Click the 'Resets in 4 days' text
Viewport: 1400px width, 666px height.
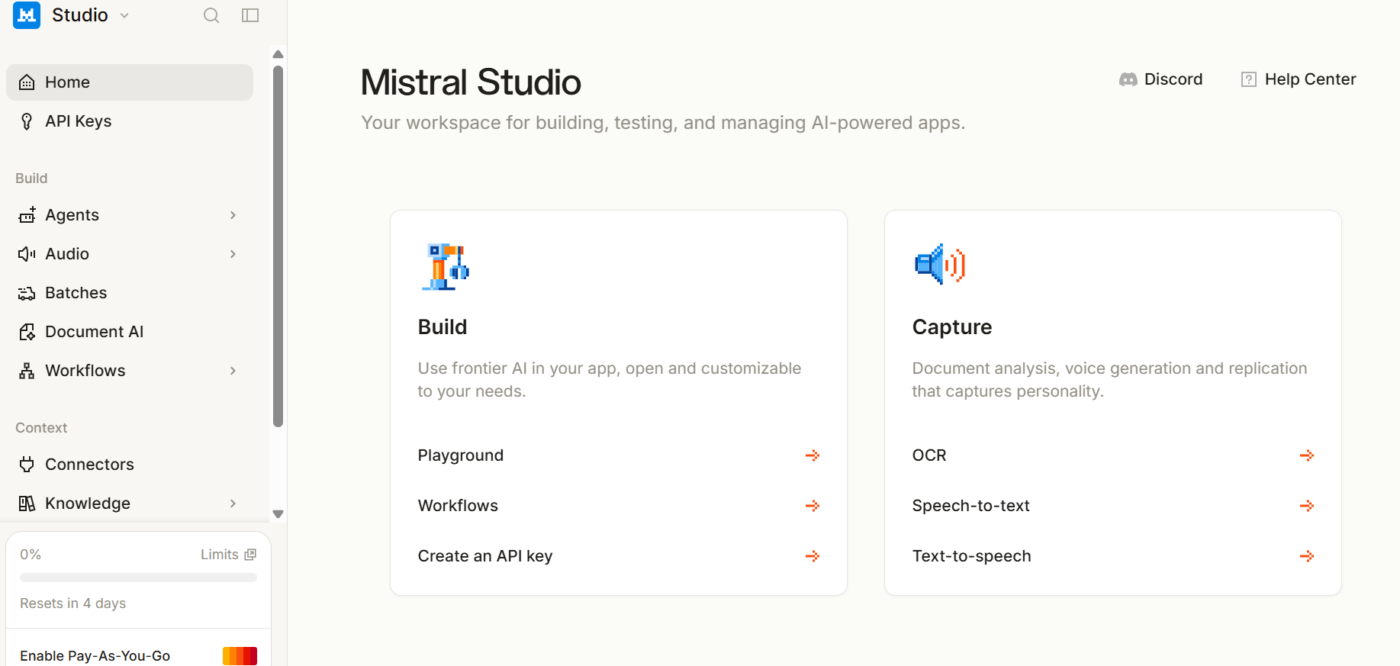[73, 603]
